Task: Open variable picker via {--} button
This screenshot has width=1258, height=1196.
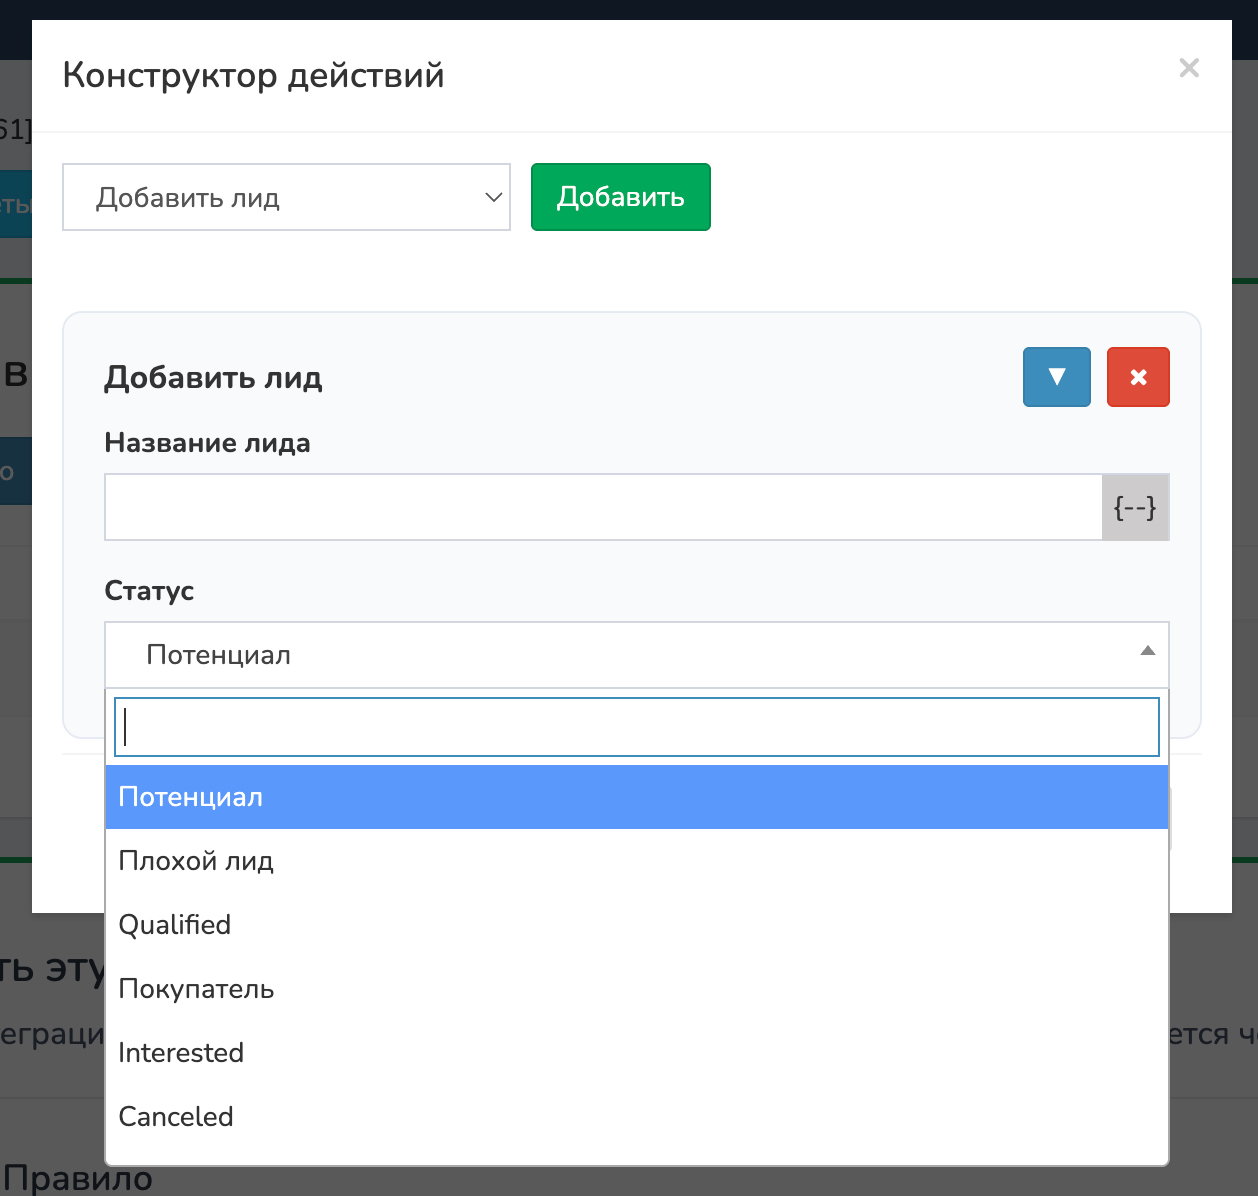Action: pos(1135,507)
